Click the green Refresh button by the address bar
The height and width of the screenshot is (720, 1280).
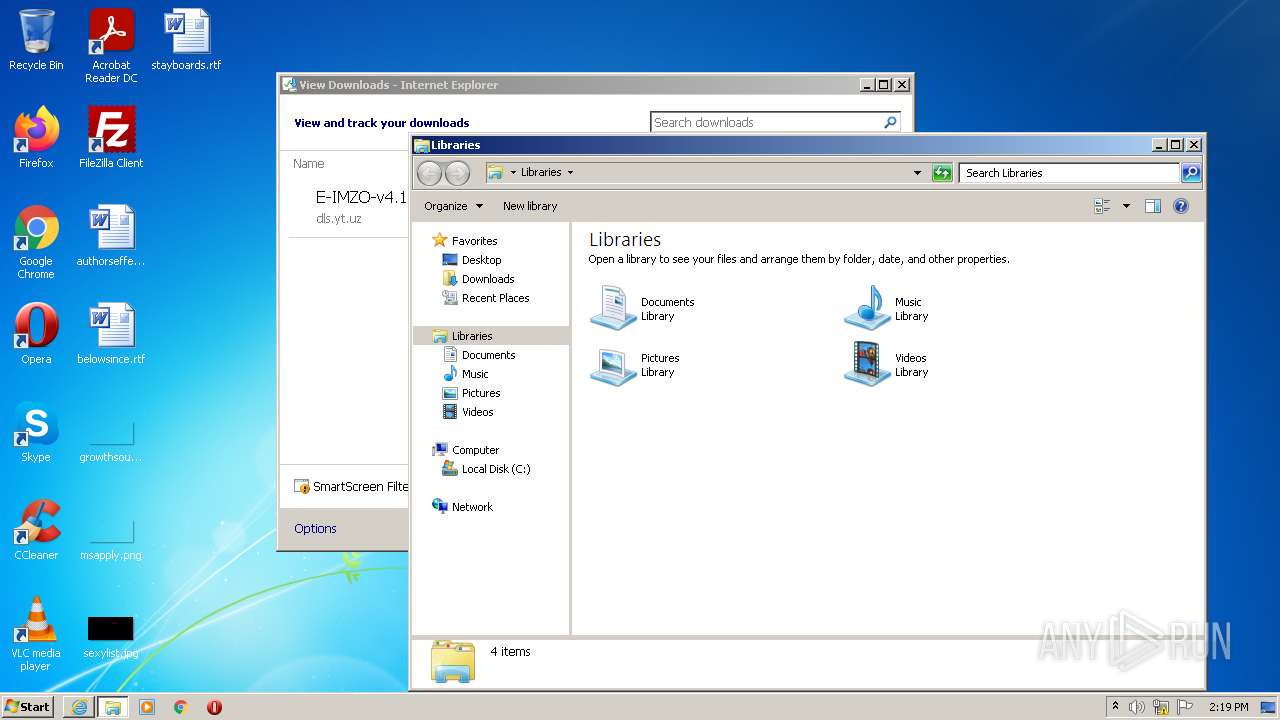click(x=942, y=173)
